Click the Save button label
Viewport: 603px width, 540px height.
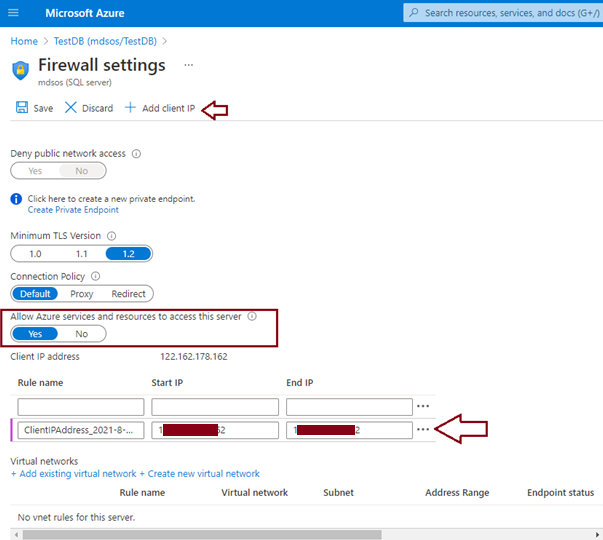click(x=43, y=108)
